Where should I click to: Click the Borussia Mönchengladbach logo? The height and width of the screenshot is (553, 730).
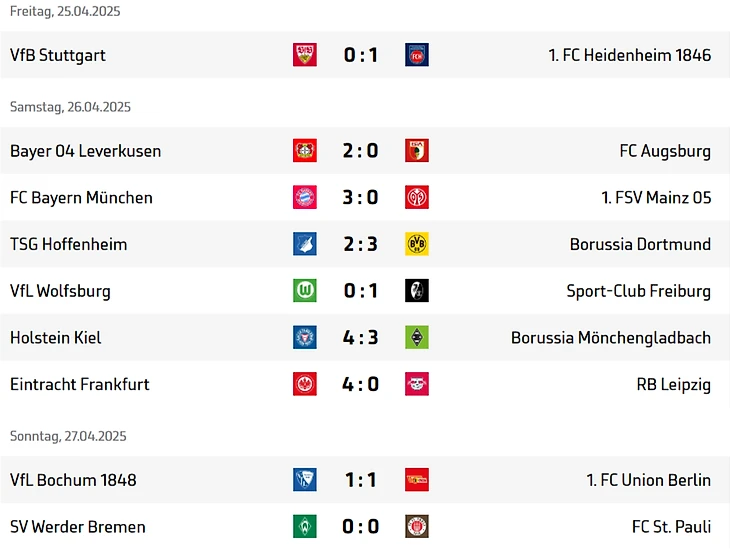417,338
